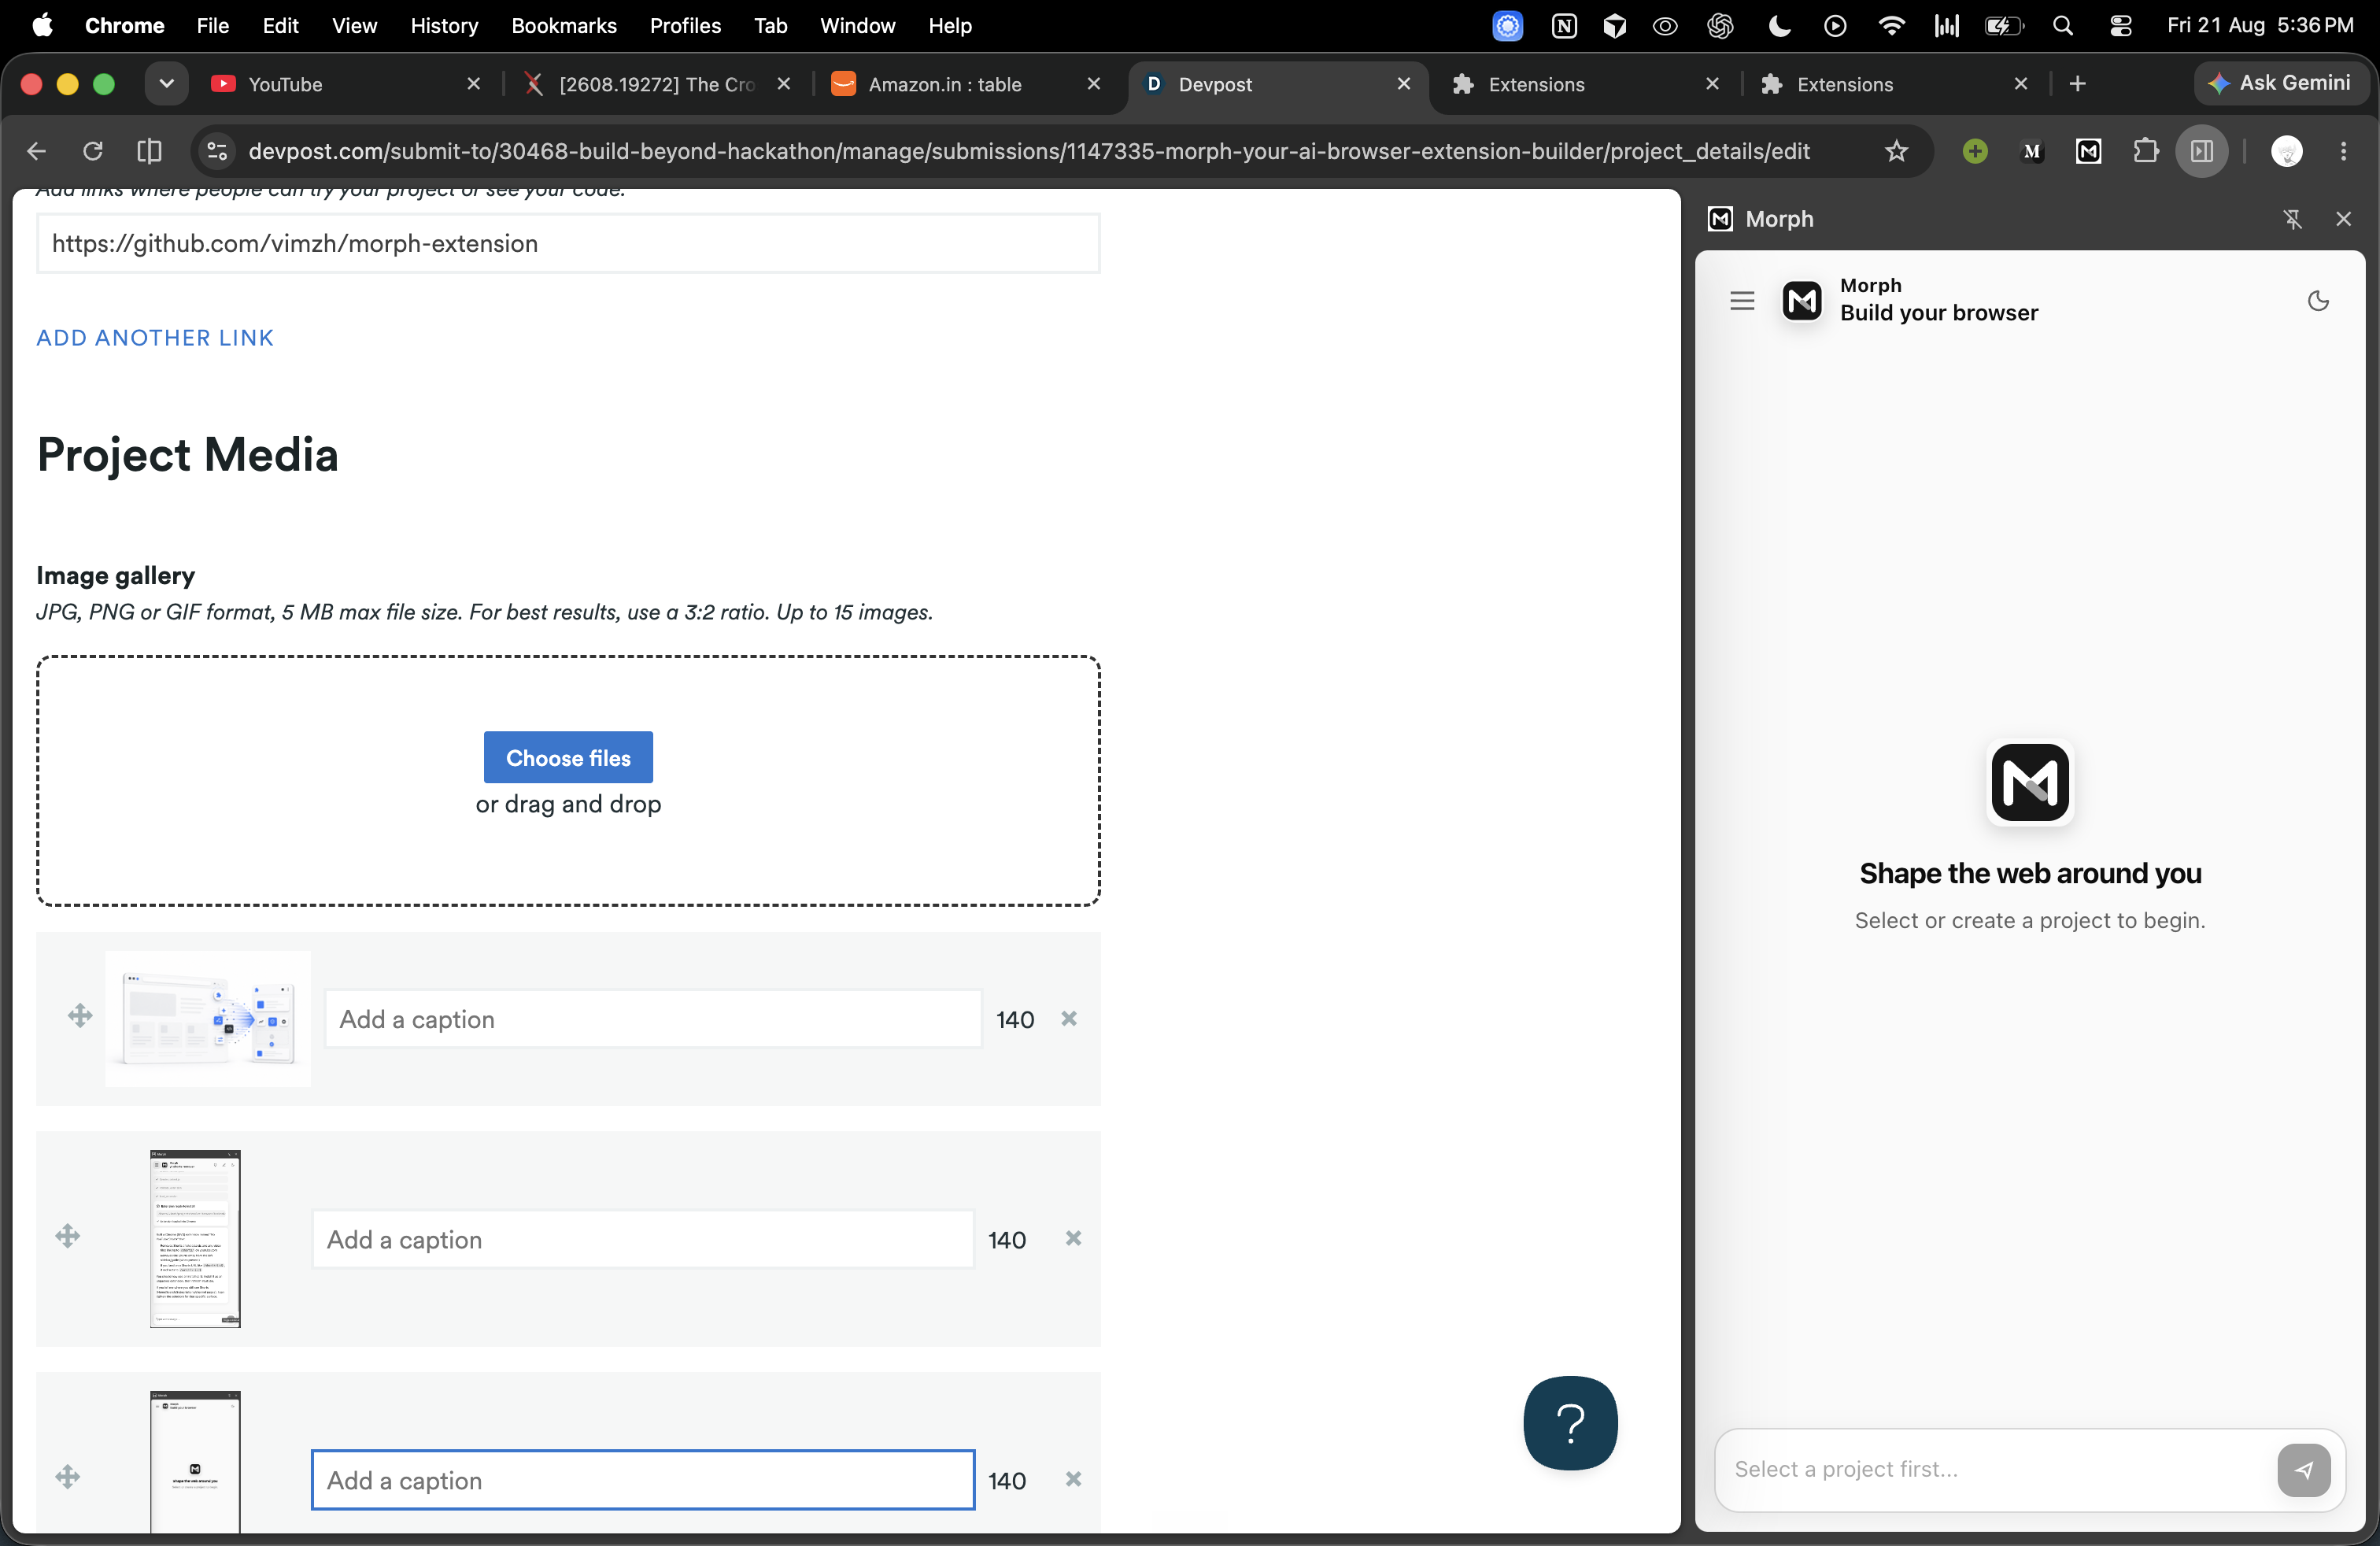This screenshot has width=2380, height=1546.
Task: Toggle the side panel toolbar button
Action: (2201, 152)
